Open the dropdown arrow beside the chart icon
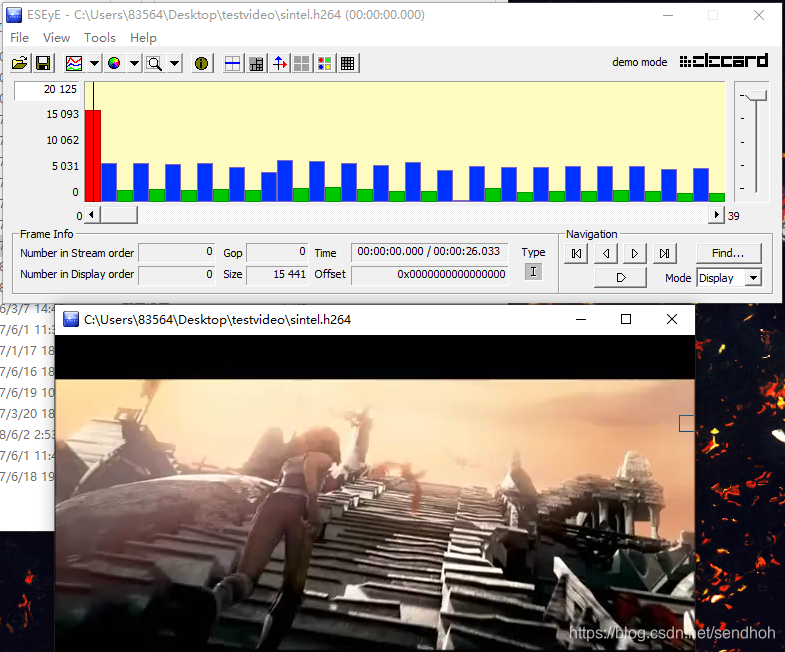Screen dimensions: 785x652 (94, 64)
